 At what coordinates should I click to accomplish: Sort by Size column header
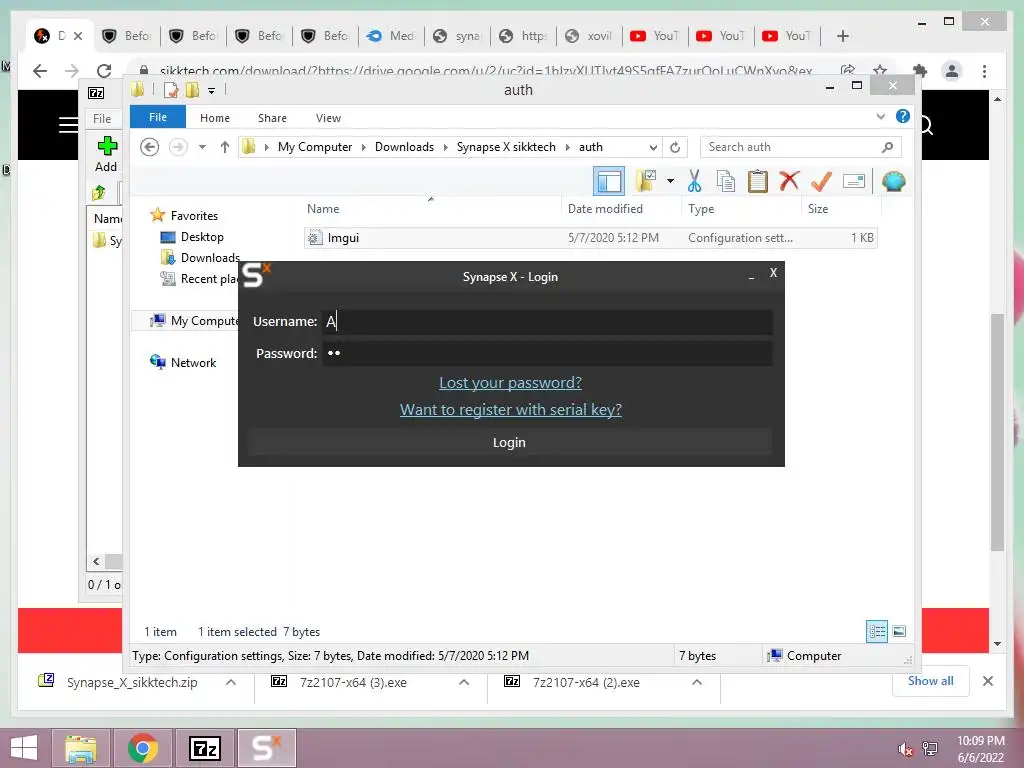click(x=841, y=209)
